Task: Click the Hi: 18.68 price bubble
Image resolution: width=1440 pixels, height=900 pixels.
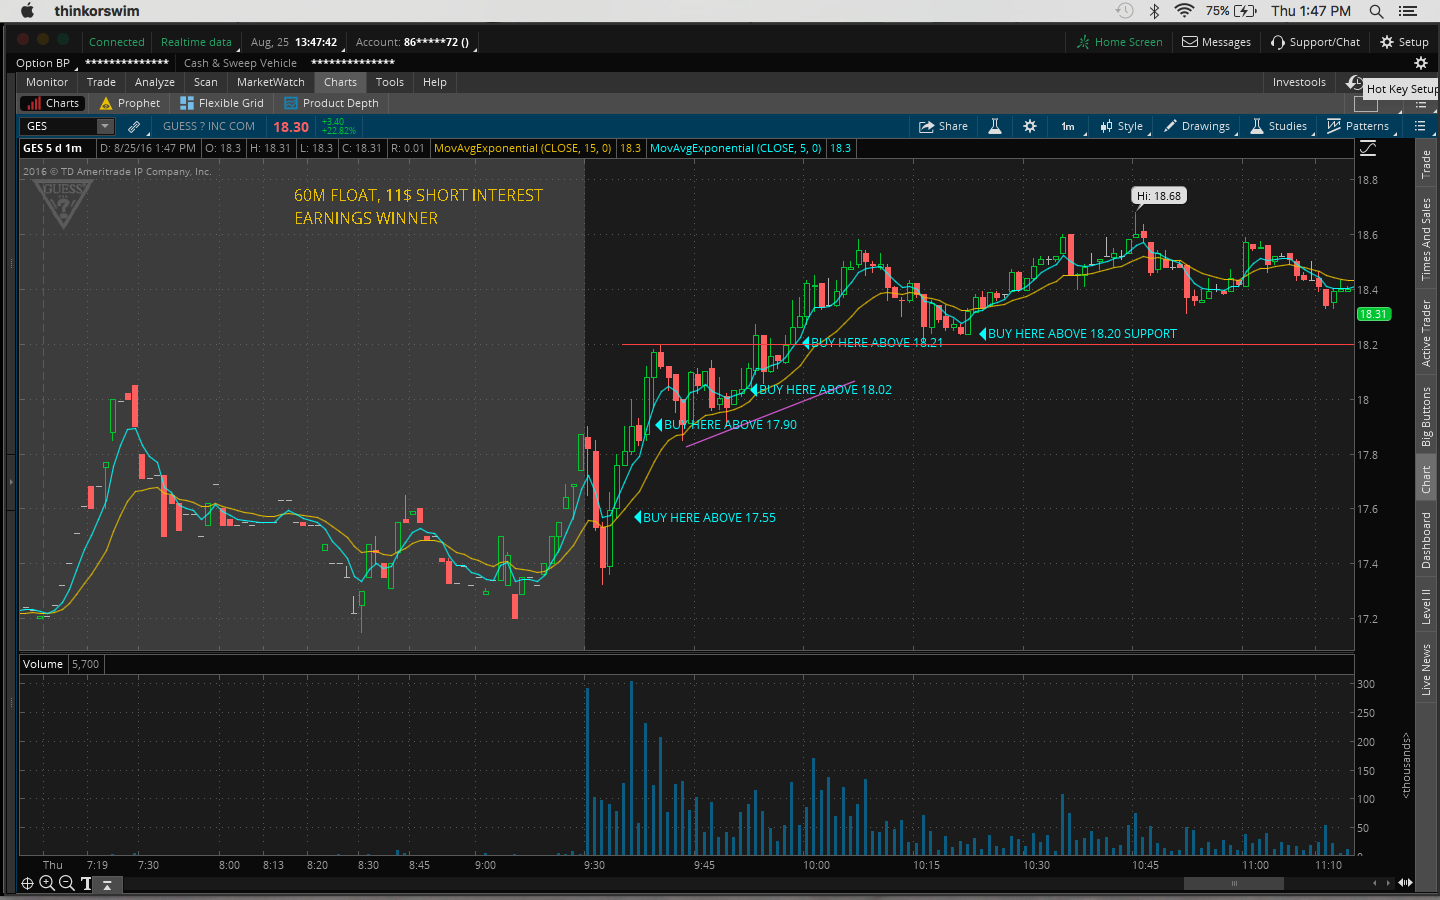Action: (1158, 196)
